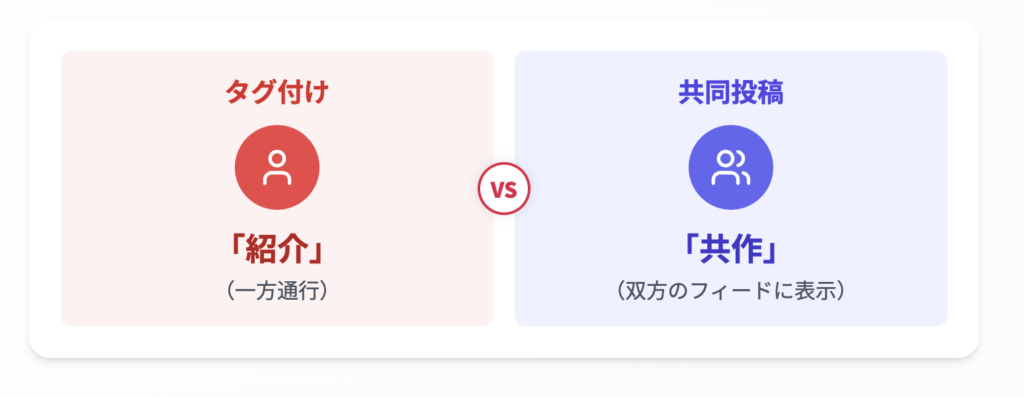1024x397 pixels.
Task: Click the (一方通行) caption
Action: [277, 291]
